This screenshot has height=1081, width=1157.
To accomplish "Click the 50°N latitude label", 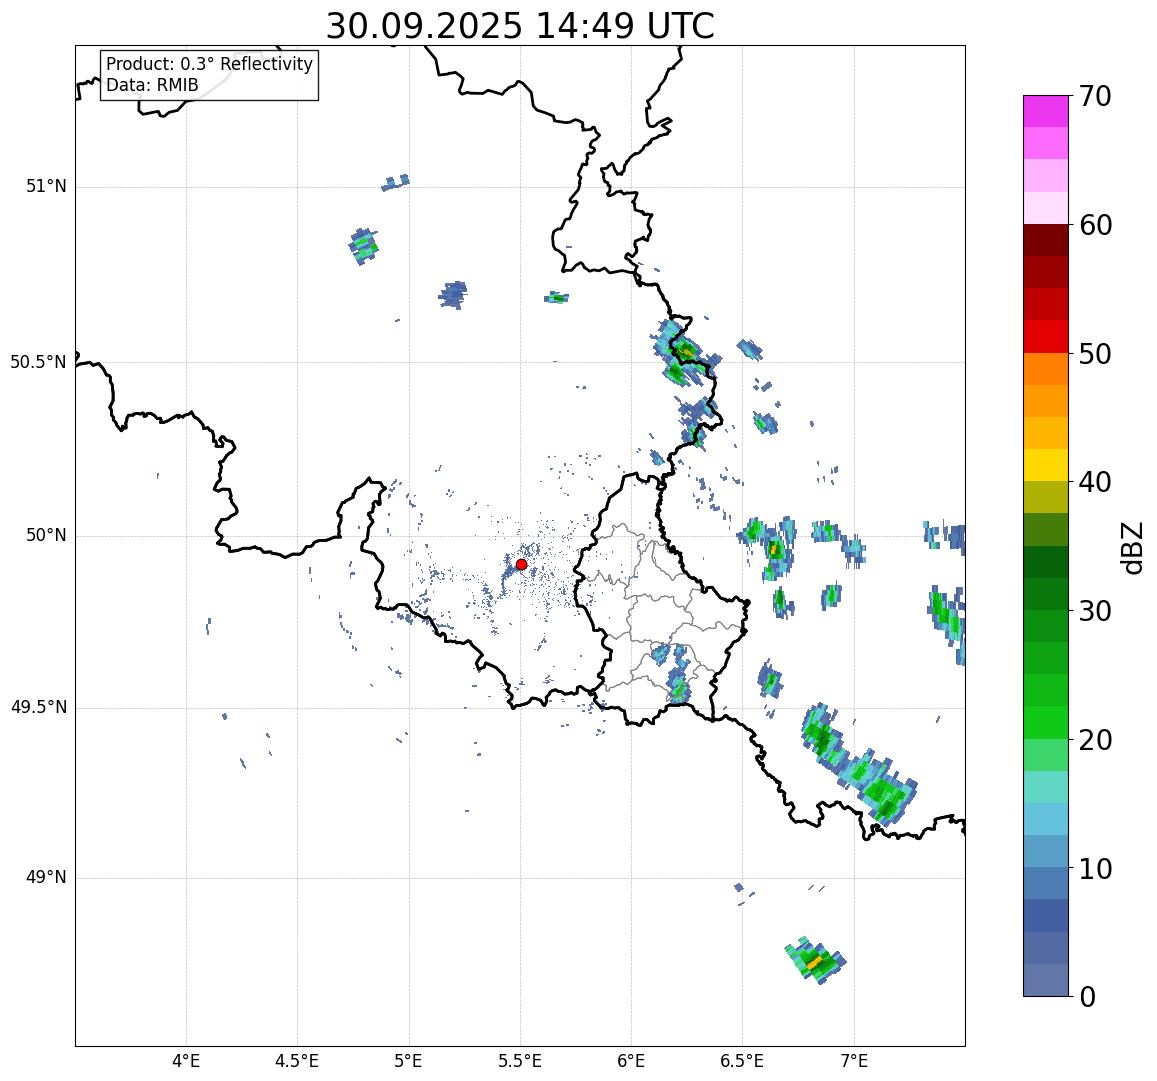I will click(x=46, y=535).
